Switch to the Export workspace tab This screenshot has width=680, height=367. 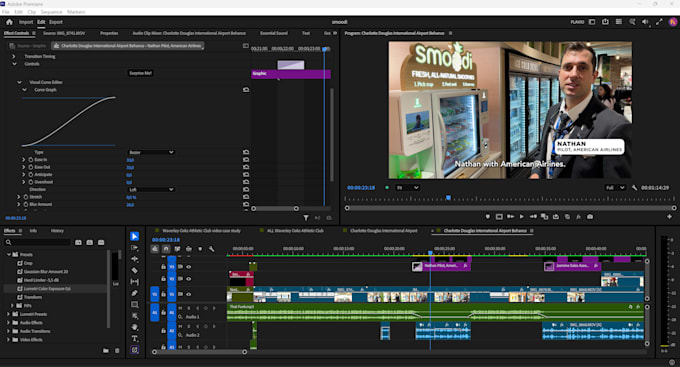[56, 22]
